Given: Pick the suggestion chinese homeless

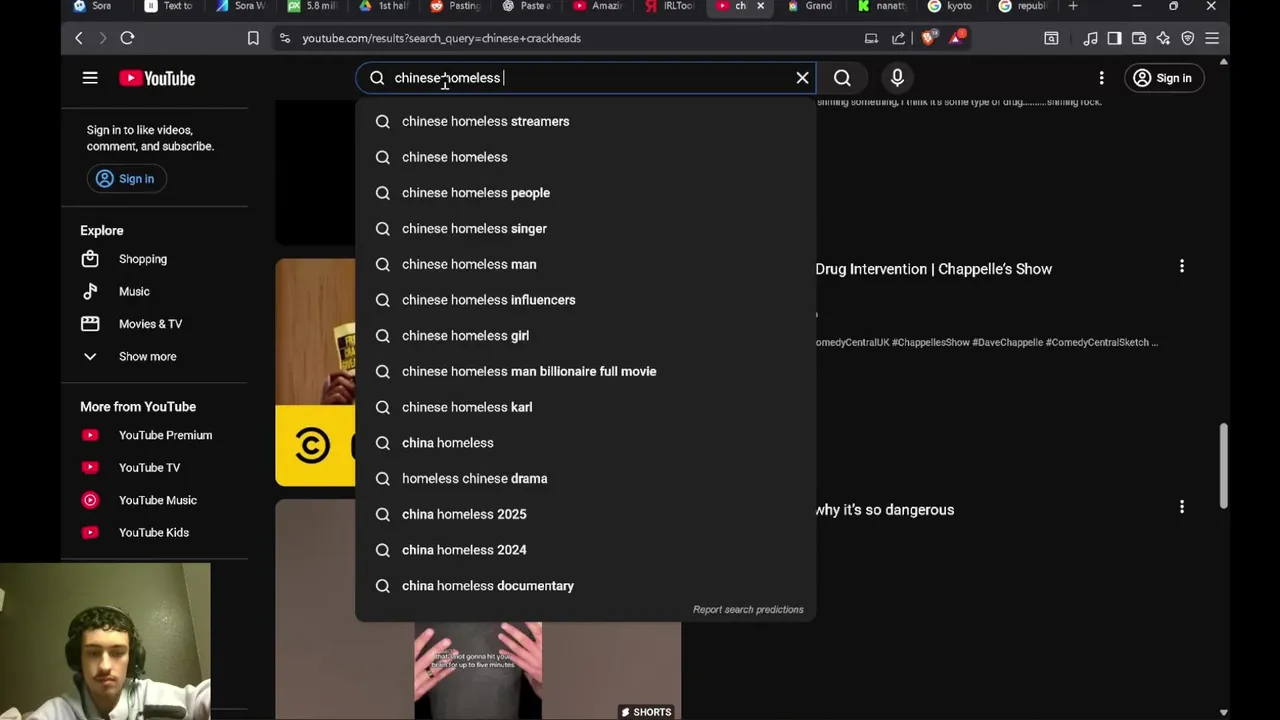Looking at the screenshot, I should tap(585, 157).
